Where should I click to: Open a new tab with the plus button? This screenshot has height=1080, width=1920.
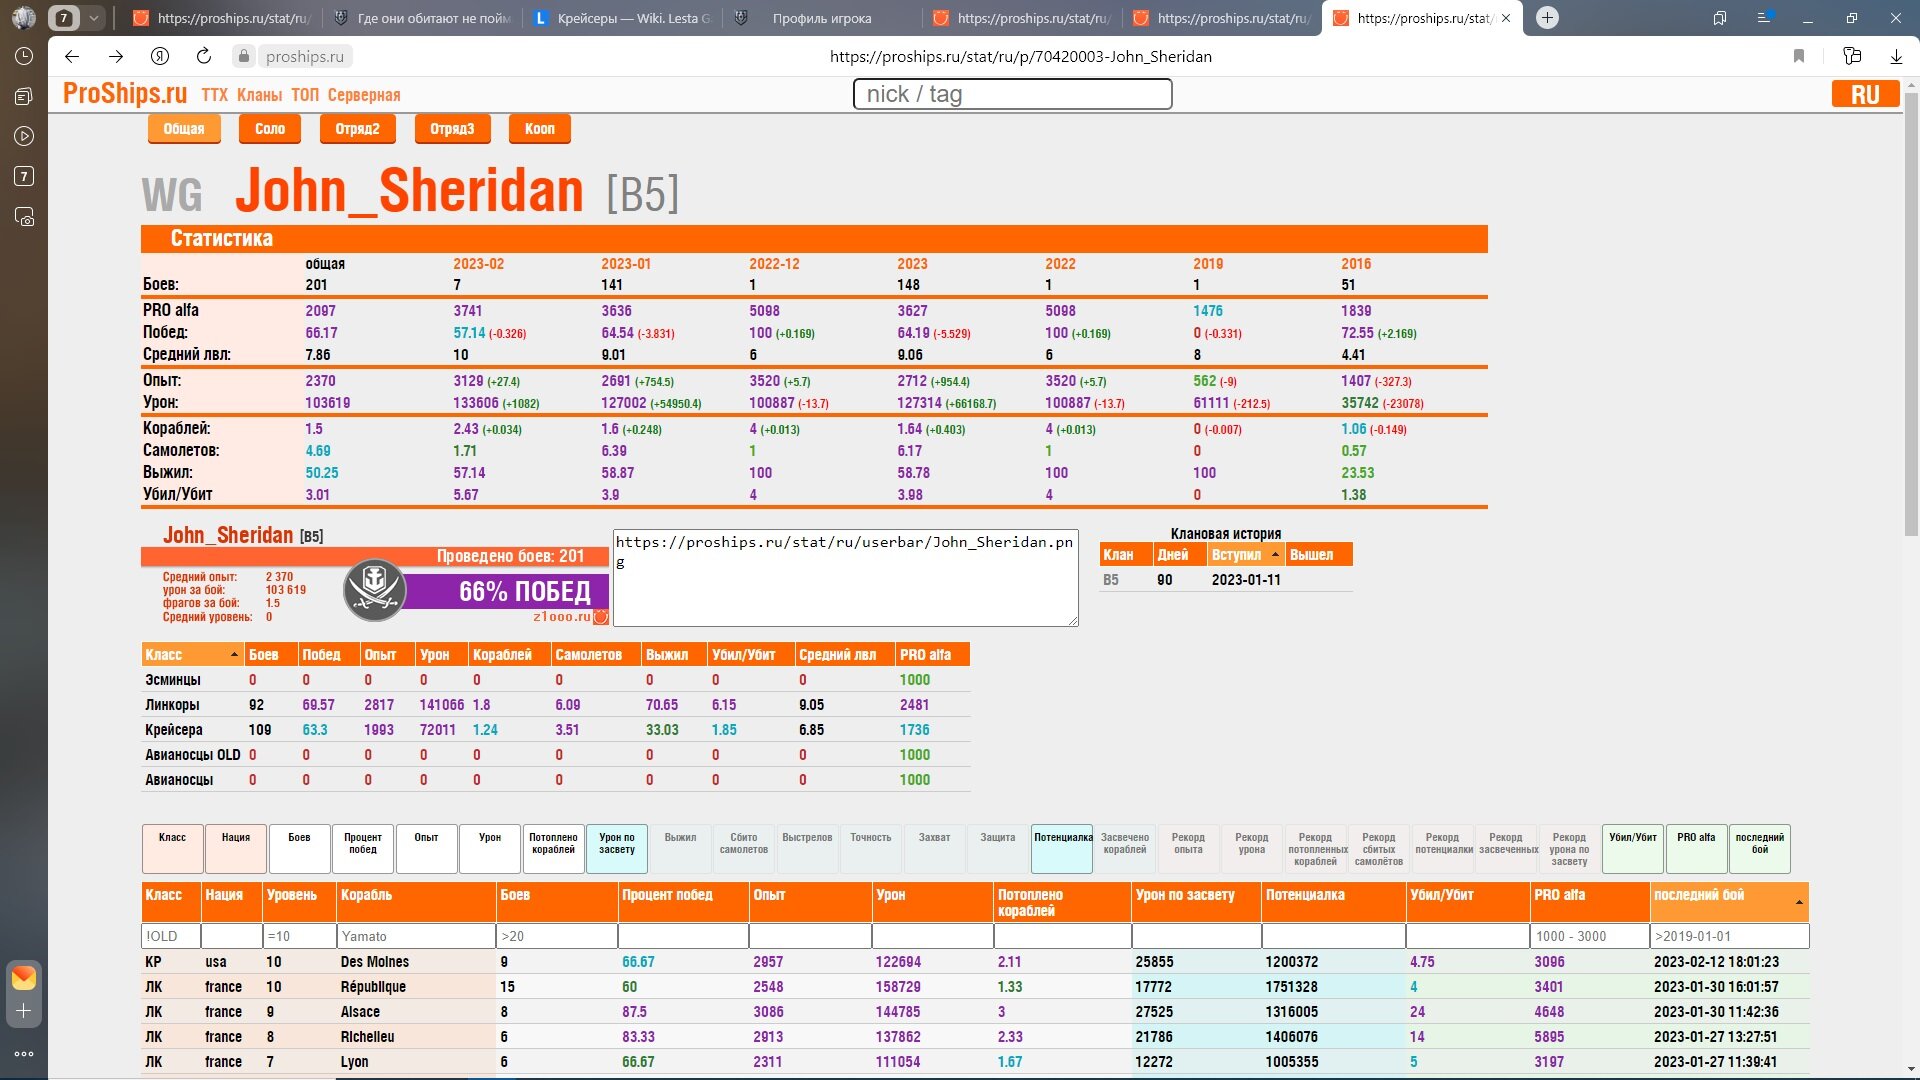point(1547,18)
